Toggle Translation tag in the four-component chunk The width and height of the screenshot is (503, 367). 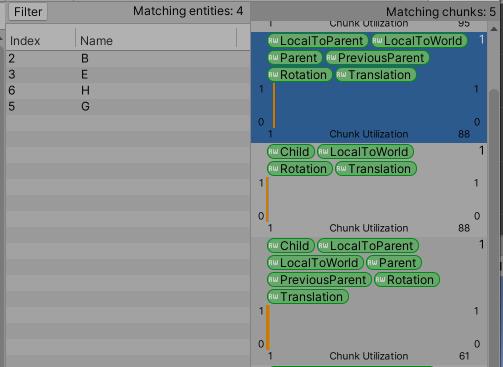coord(375,169)
